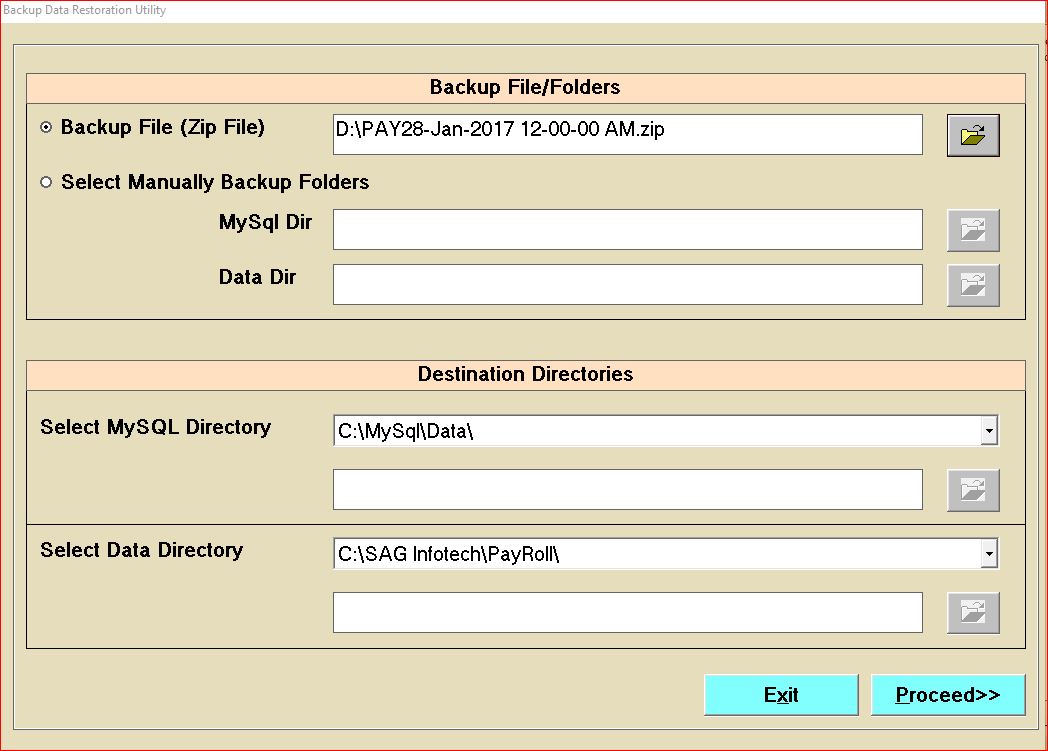This screenshot has height=751, width=1048.
Task: Expand the Select Data Directory dropdown arrow
Action: pos(988,554)
